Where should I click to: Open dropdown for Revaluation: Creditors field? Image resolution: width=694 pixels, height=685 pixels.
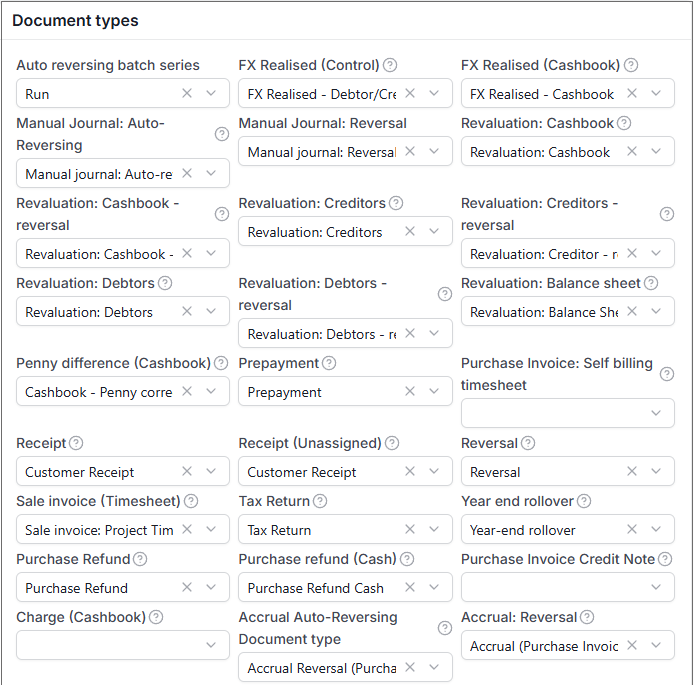pos(434,231)
